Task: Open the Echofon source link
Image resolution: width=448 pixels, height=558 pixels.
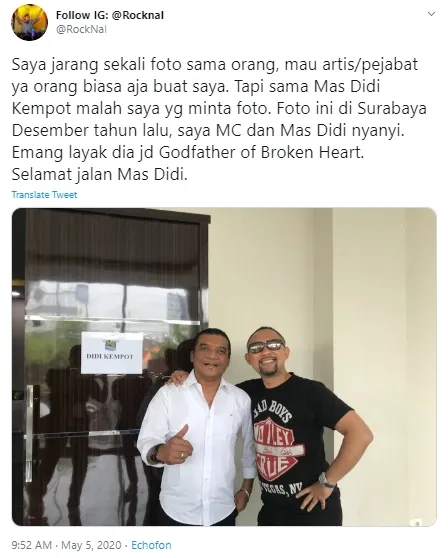Action: (x=151, y=545)
